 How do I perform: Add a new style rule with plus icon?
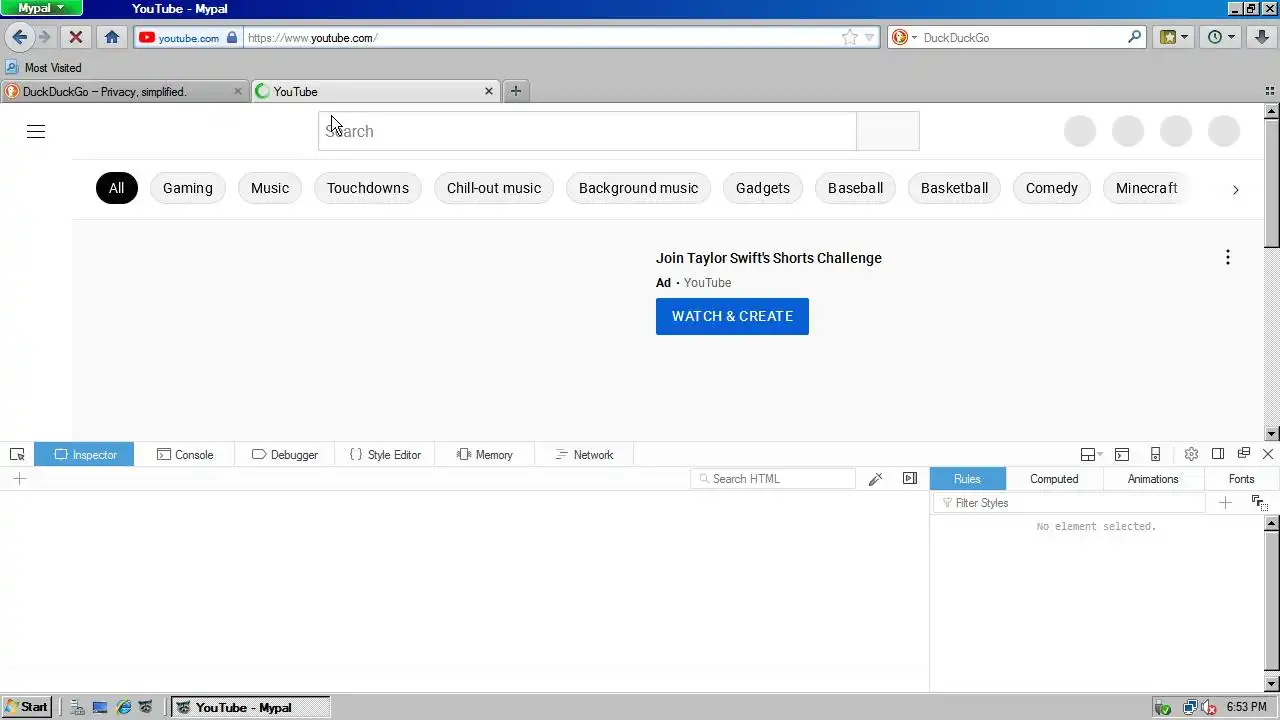pyautogui.click(x=1225, y=503)
